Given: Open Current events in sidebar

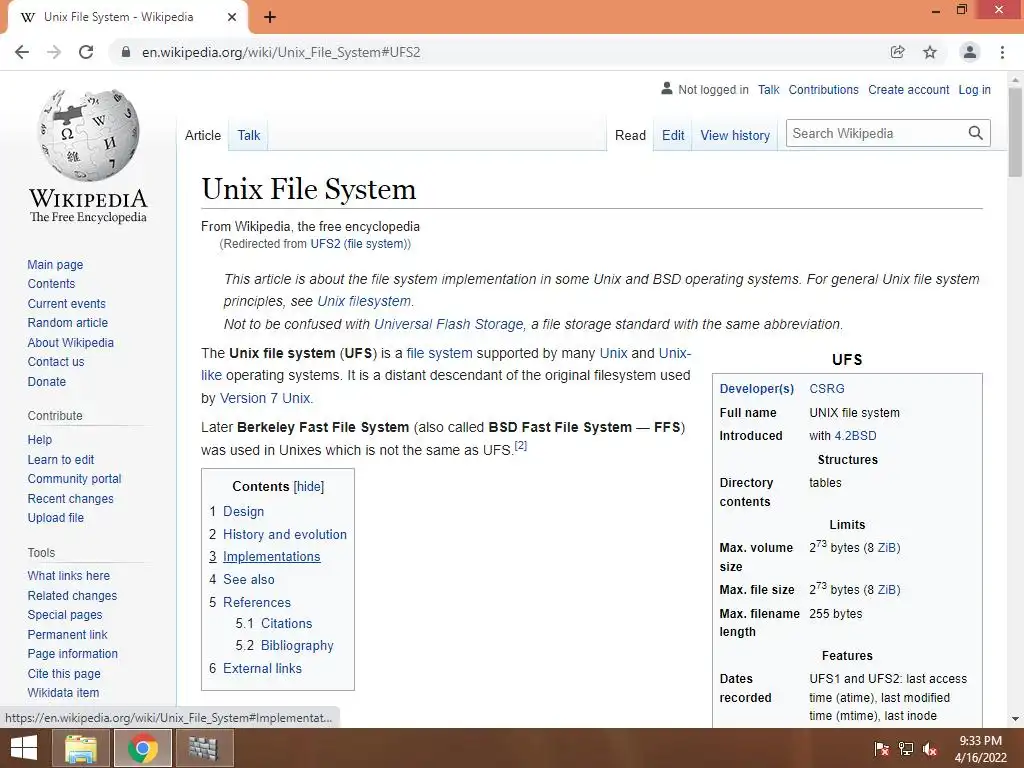Looking at the screenshot, I should click(x=66, y=304).
